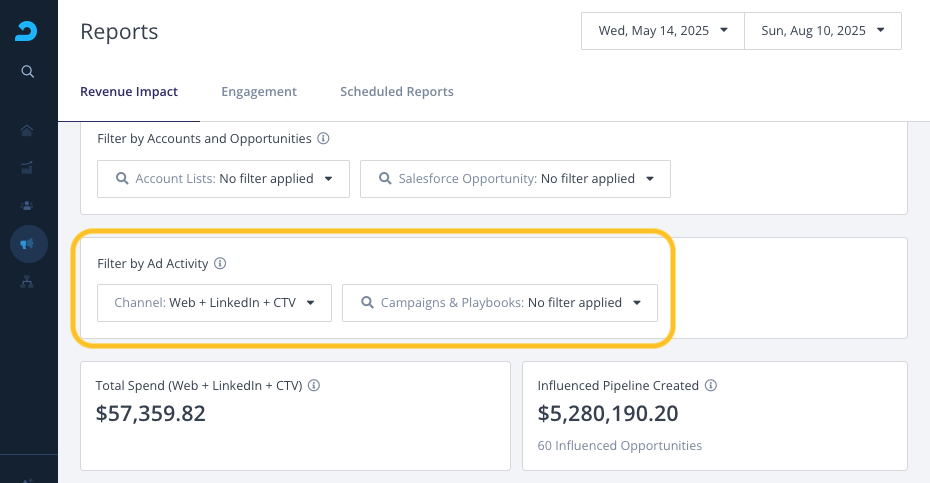Open the people/audience sidebar icon

click(28, 205)
